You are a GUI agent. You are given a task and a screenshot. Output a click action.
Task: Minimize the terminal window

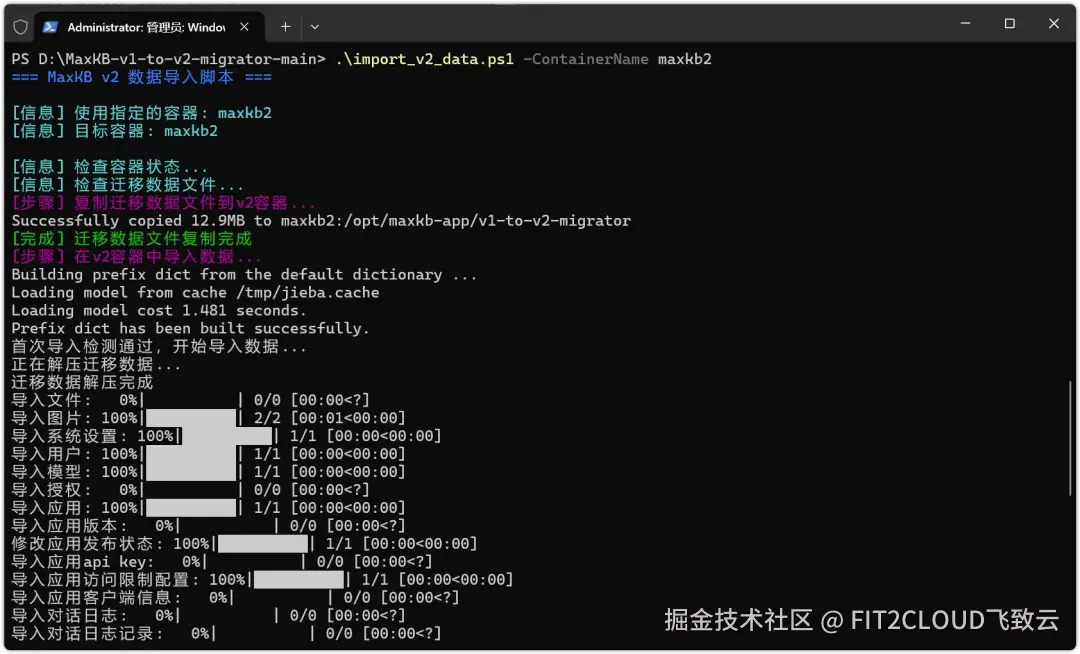[966, 23]
